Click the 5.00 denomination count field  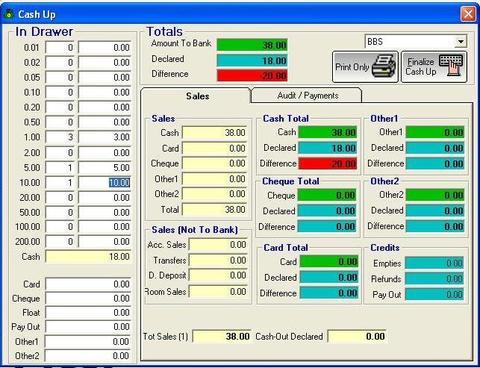60,167
